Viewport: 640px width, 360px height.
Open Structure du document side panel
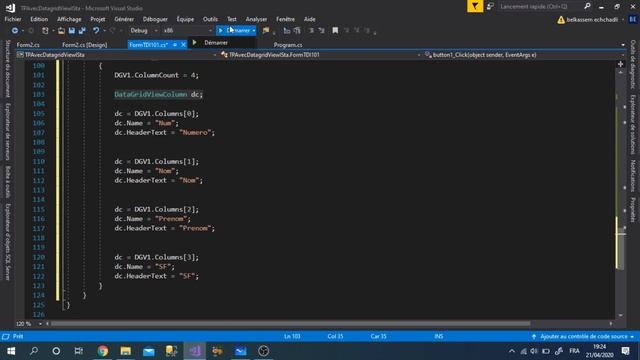point(7,69)
